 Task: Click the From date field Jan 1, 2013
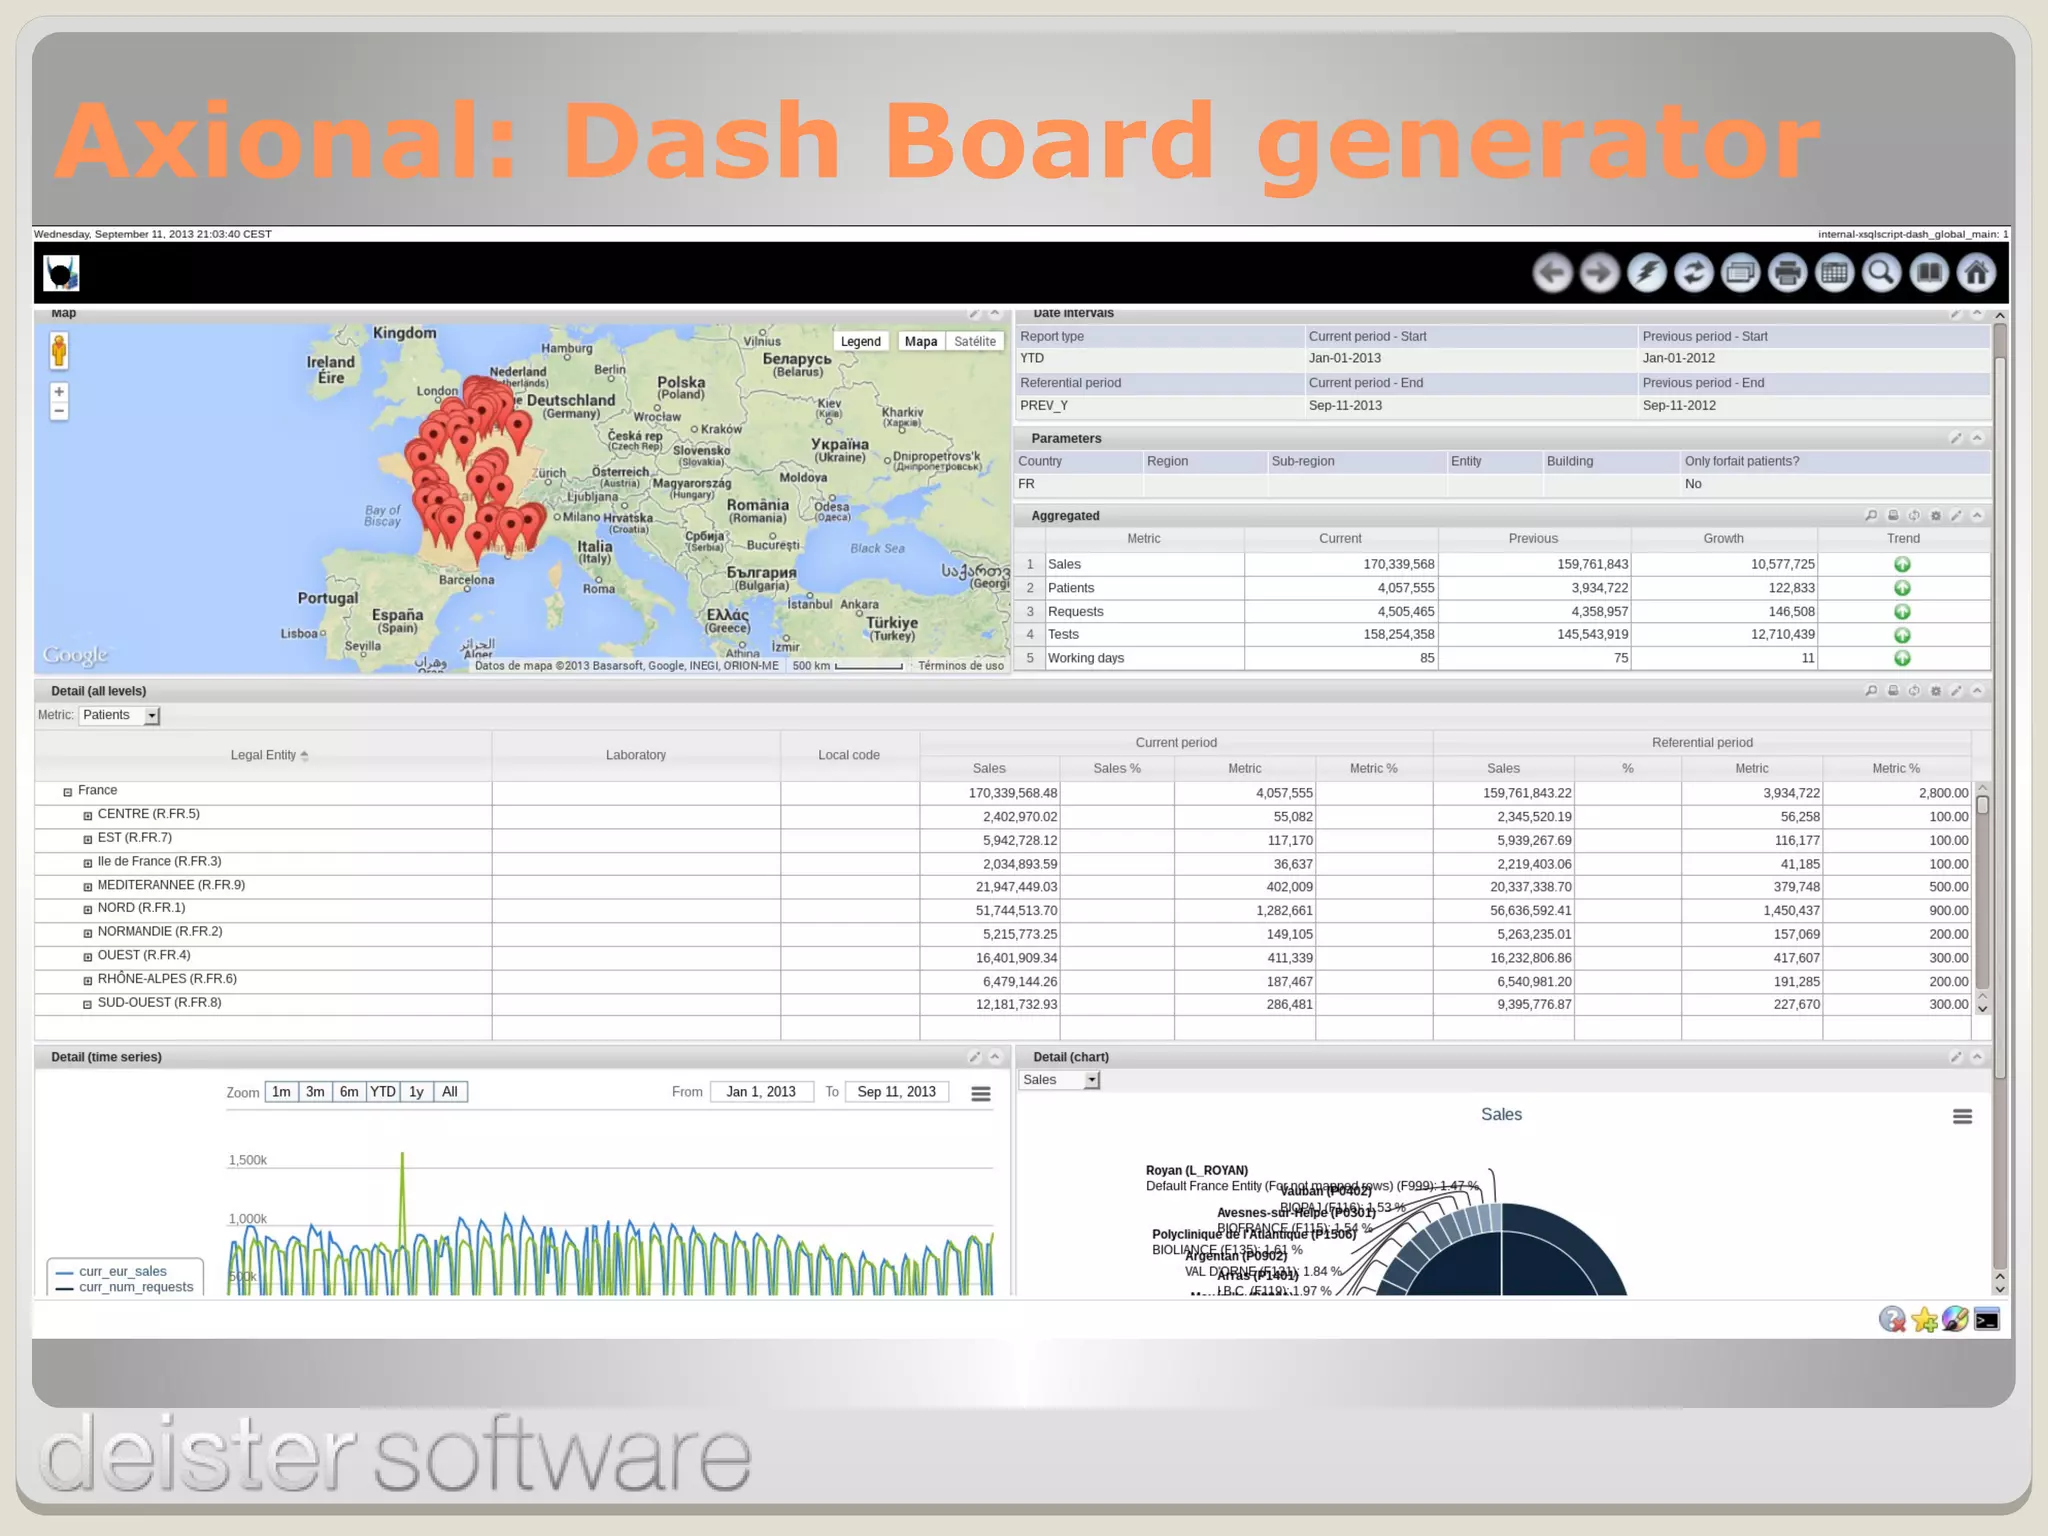761,1092
